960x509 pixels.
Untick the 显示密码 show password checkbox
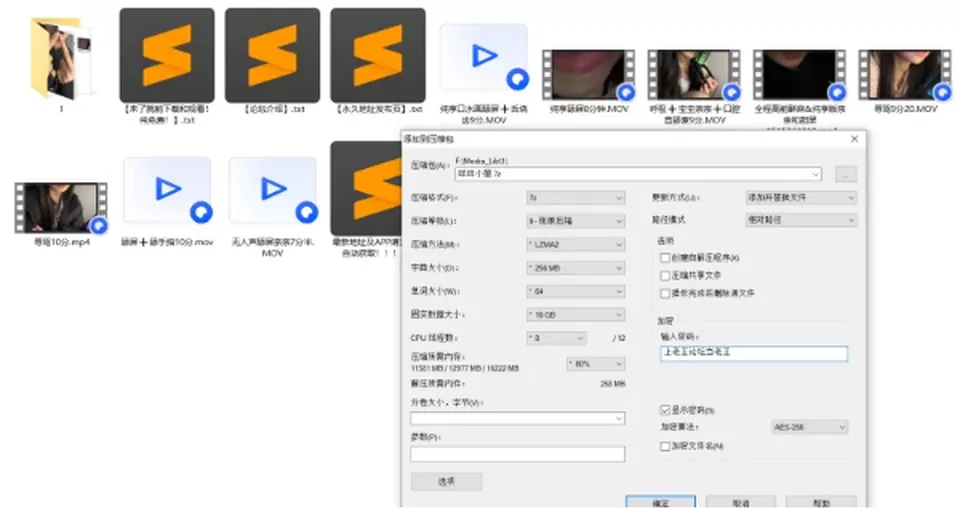(x=665, y=410)
